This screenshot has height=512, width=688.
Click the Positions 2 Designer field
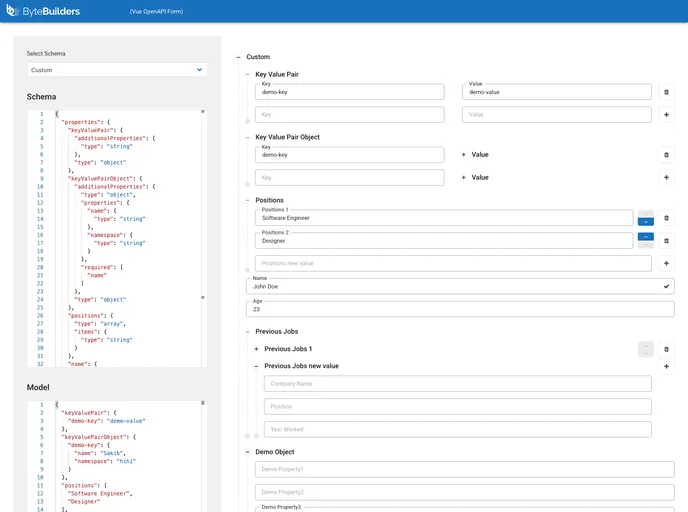pyautogui.click(x=444, y=241)
